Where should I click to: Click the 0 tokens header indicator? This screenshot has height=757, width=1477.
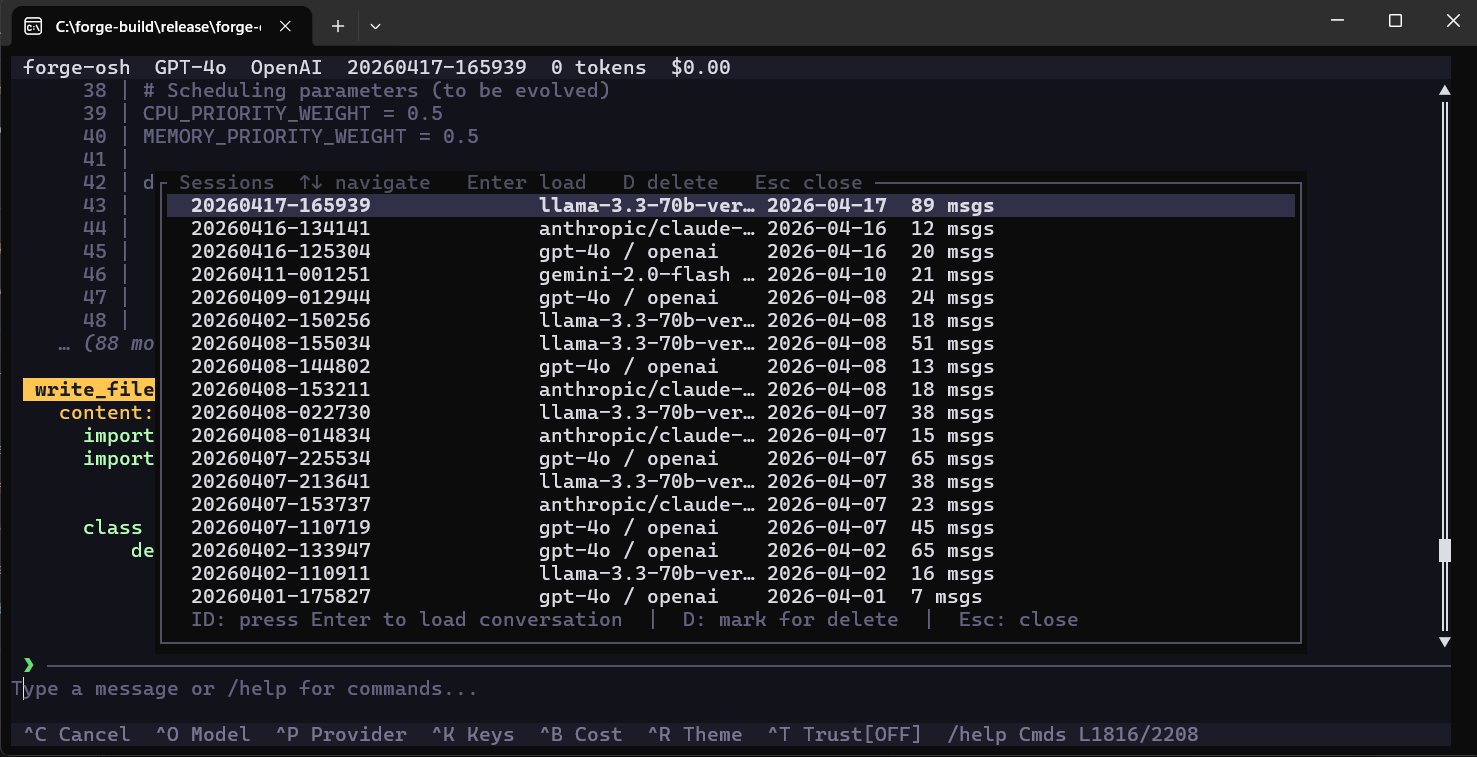point(599,68)
